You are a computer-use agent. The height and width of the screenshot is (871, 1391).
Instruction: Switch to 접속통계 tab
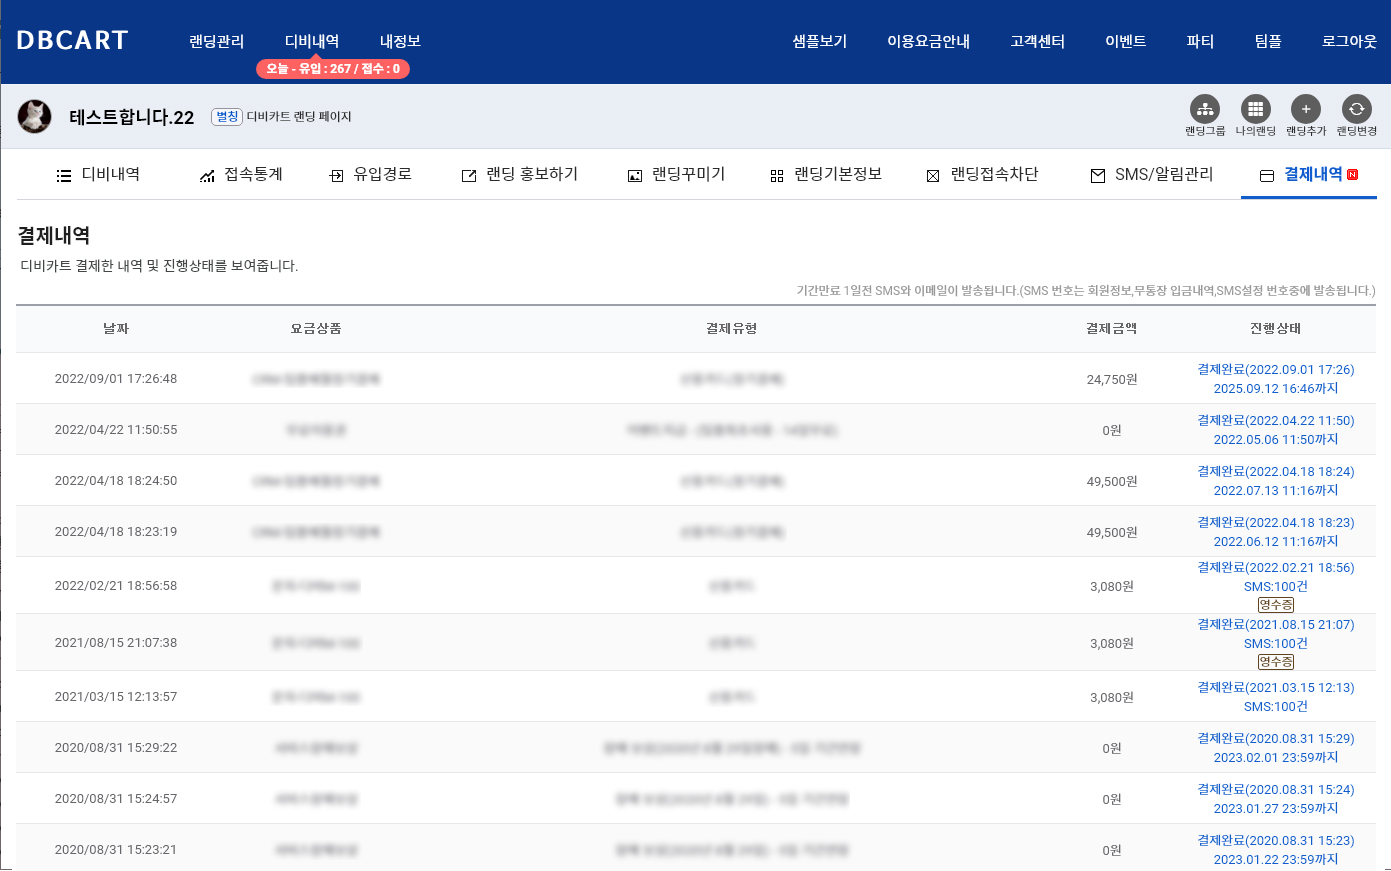click(x=241, y=175)
